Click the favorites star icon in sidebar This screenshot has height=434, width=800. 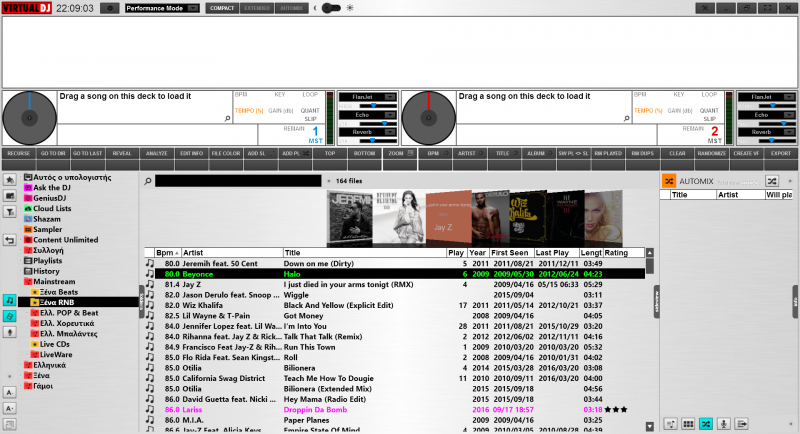coord(9,180)
